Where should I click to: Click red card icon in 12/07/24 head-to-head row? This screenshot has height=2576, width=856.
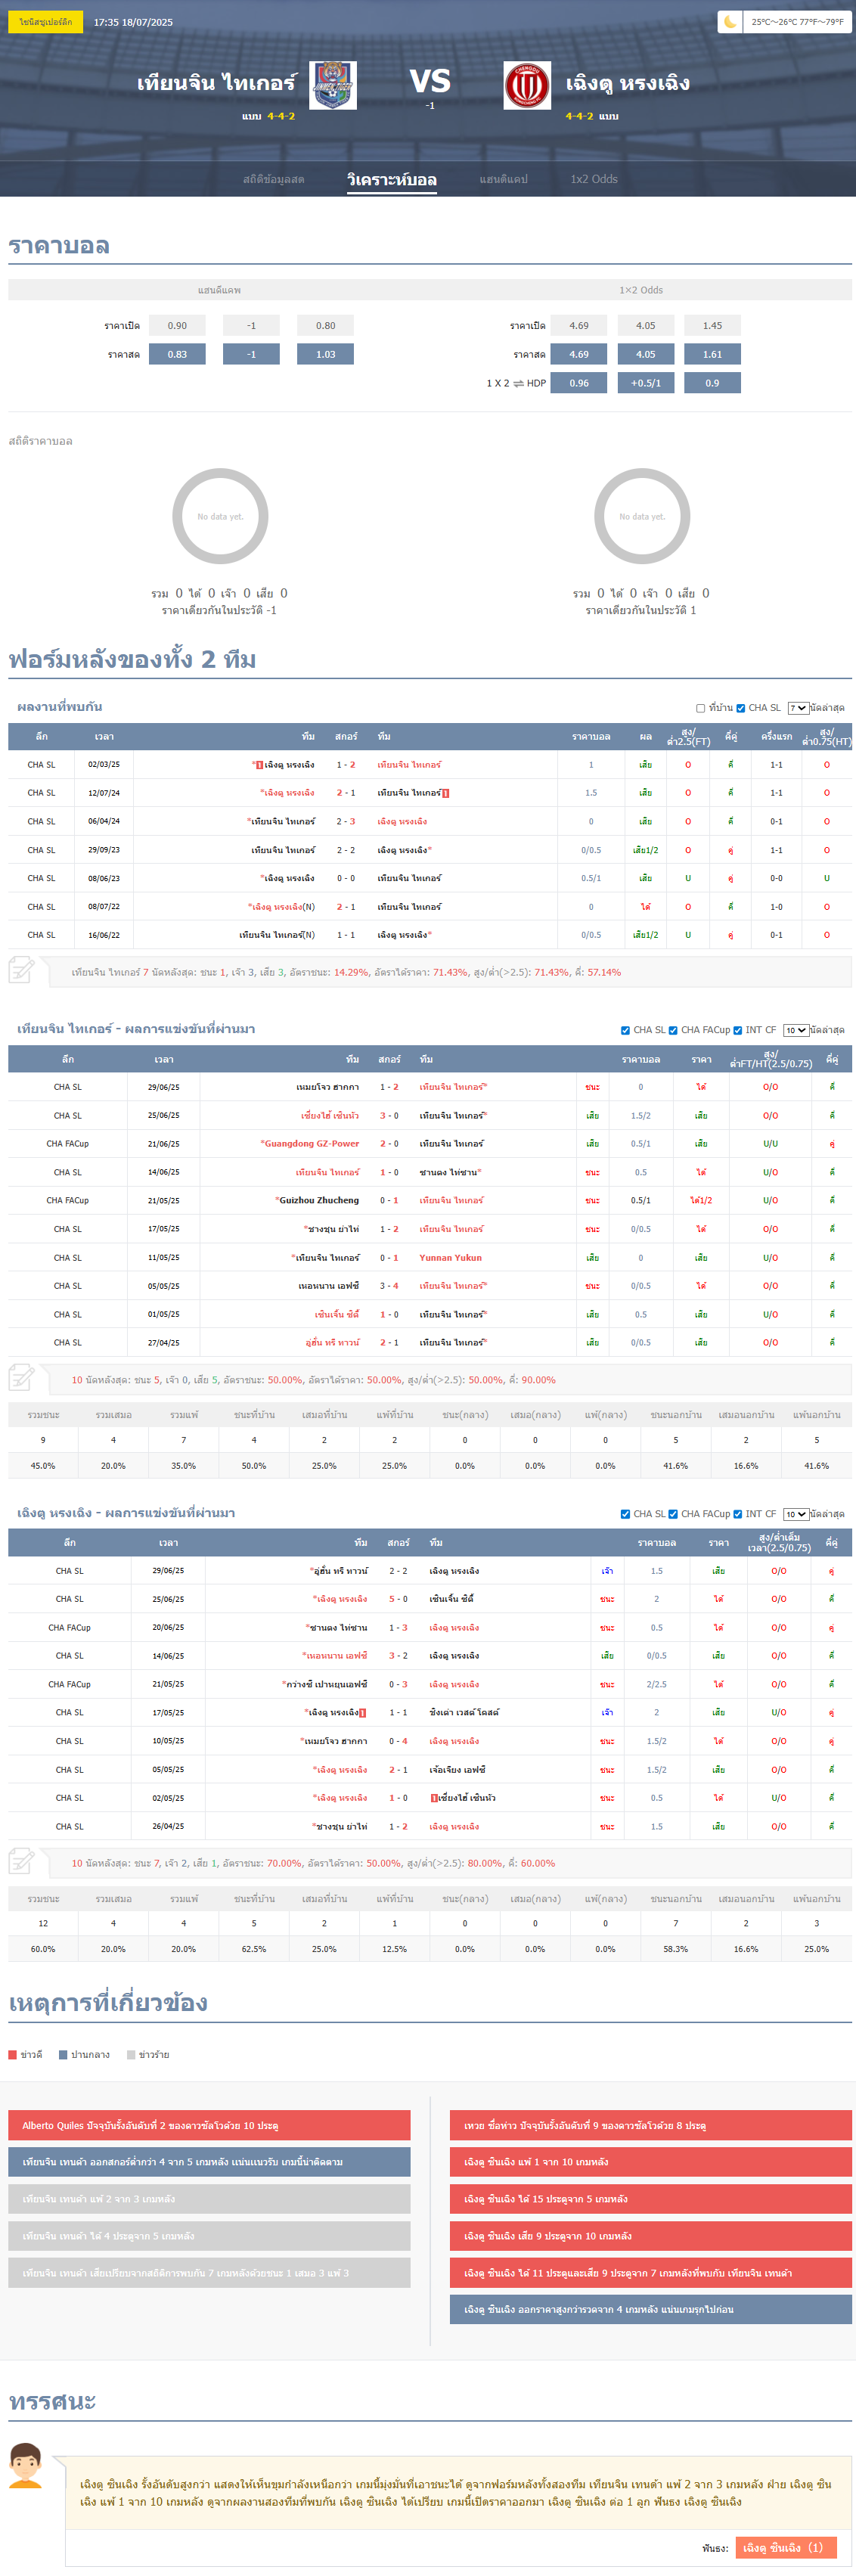[x=445, y=793]
